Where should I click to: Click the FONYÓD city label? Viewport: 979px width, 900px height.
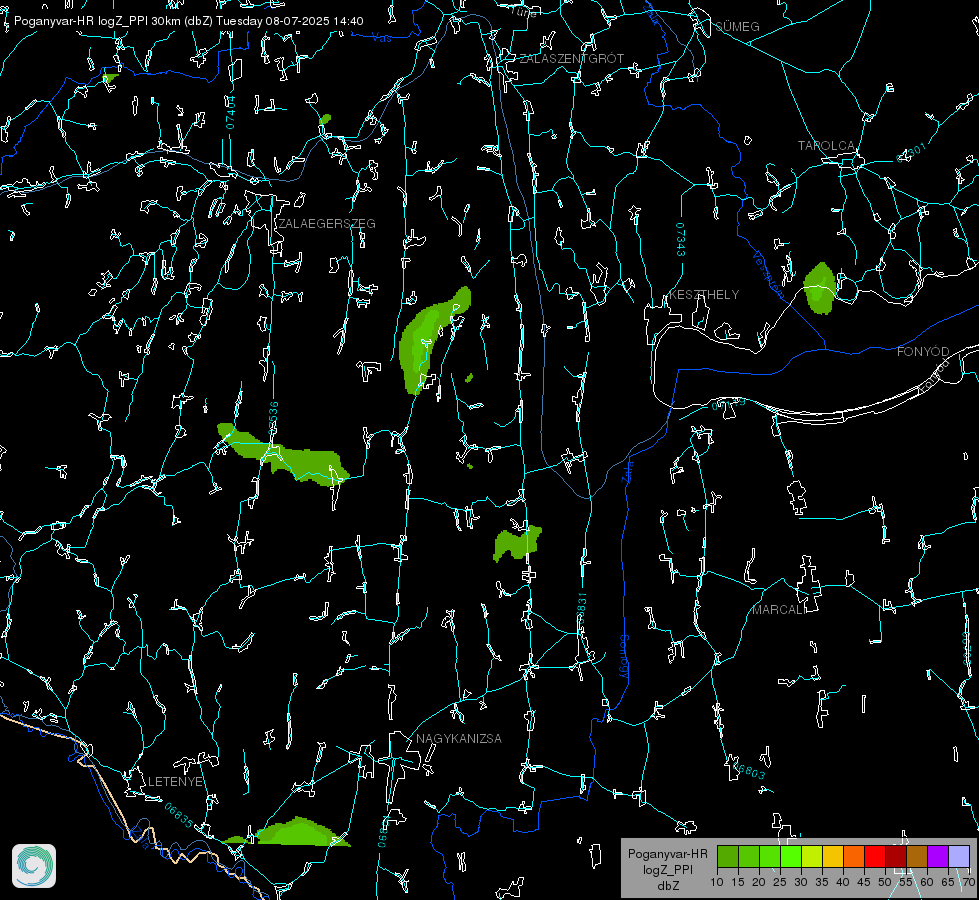pyautogui.click(x=923, y=352)
